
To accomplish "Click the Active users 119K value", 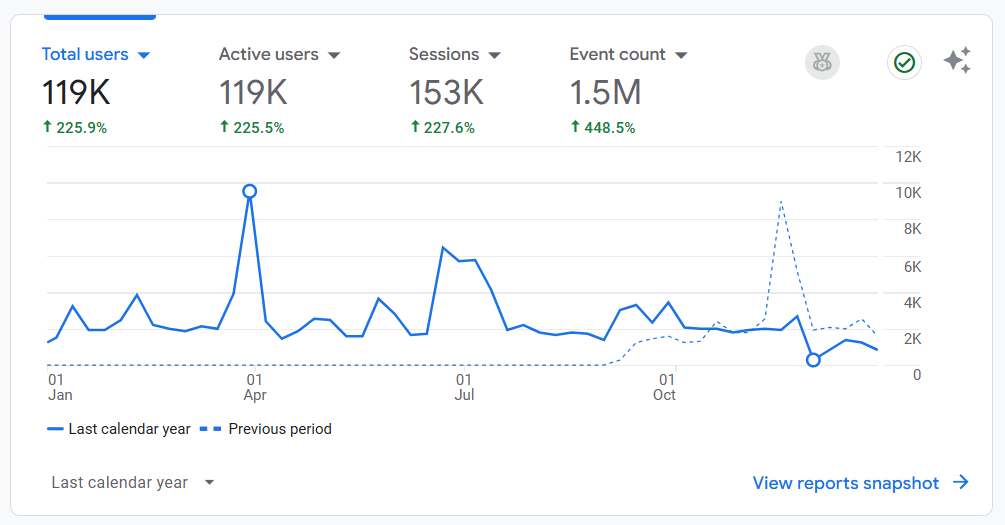I will coord(253,93).
